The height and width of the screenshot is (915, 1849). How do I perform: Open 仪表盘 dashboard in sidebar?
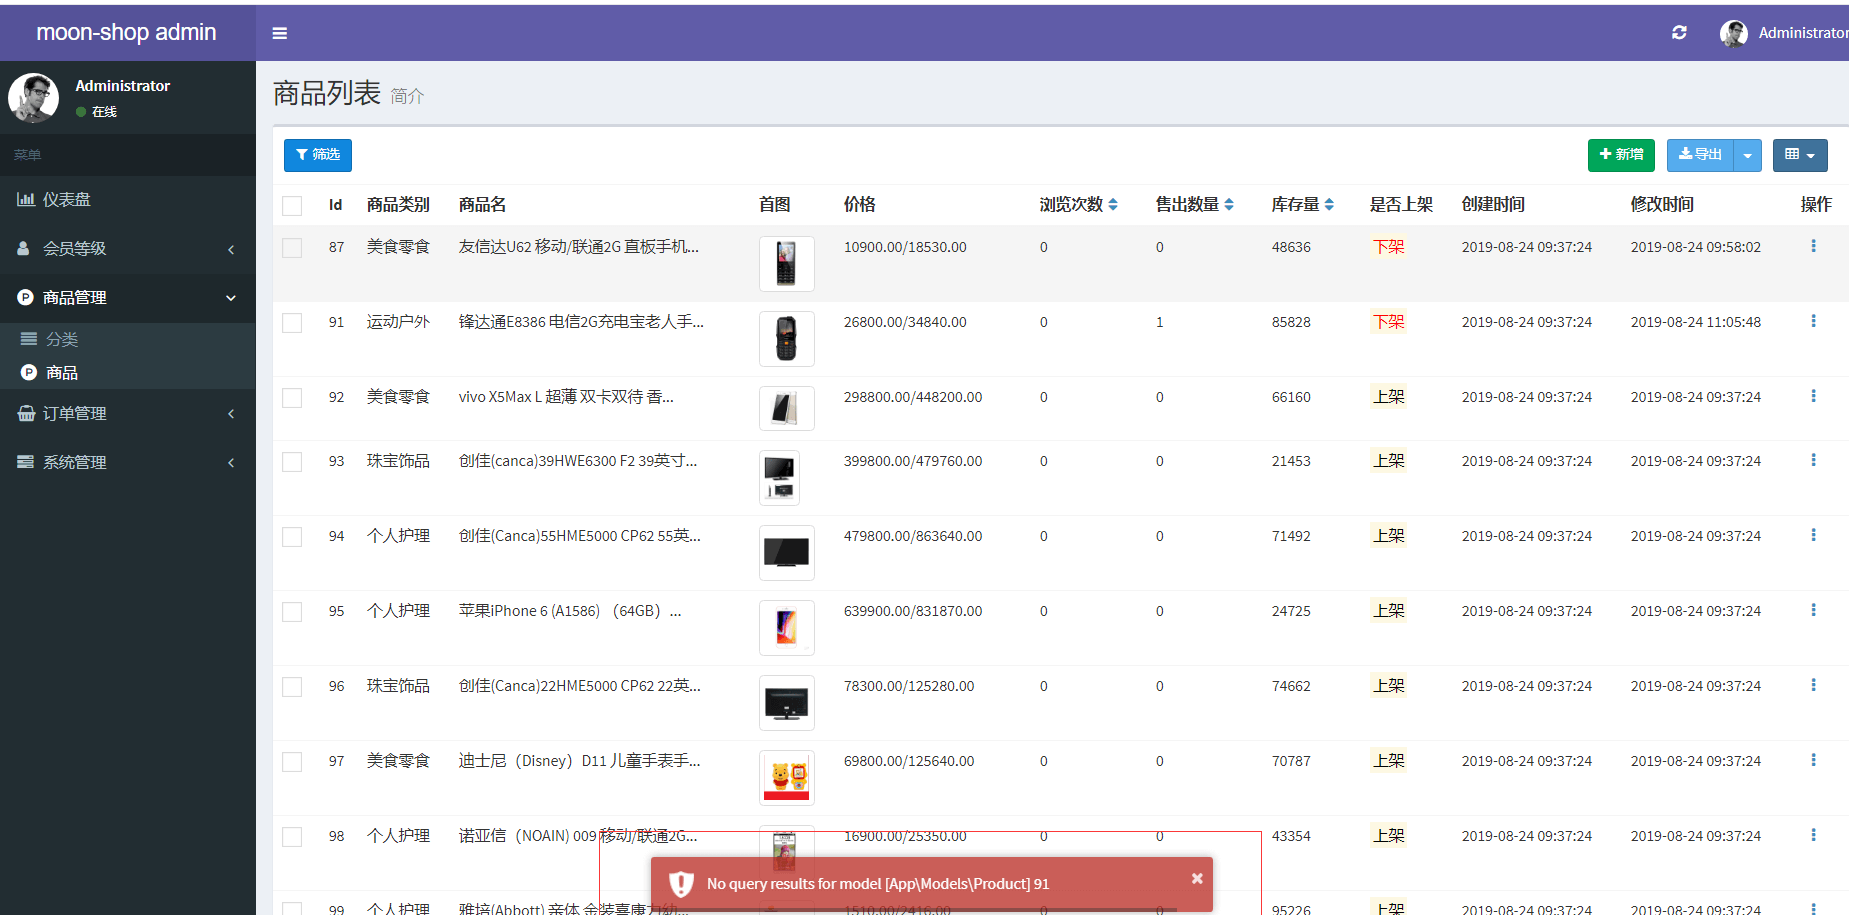[x=128, y=199]
